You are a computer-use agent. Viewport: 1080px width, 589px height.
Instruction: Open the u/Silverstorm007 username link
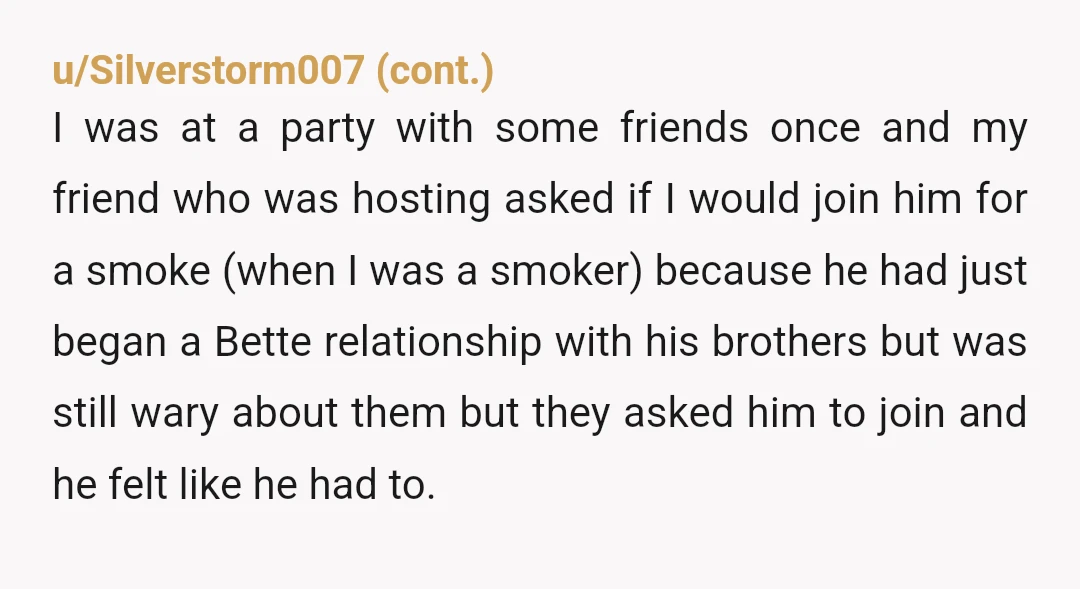point(208,70)
